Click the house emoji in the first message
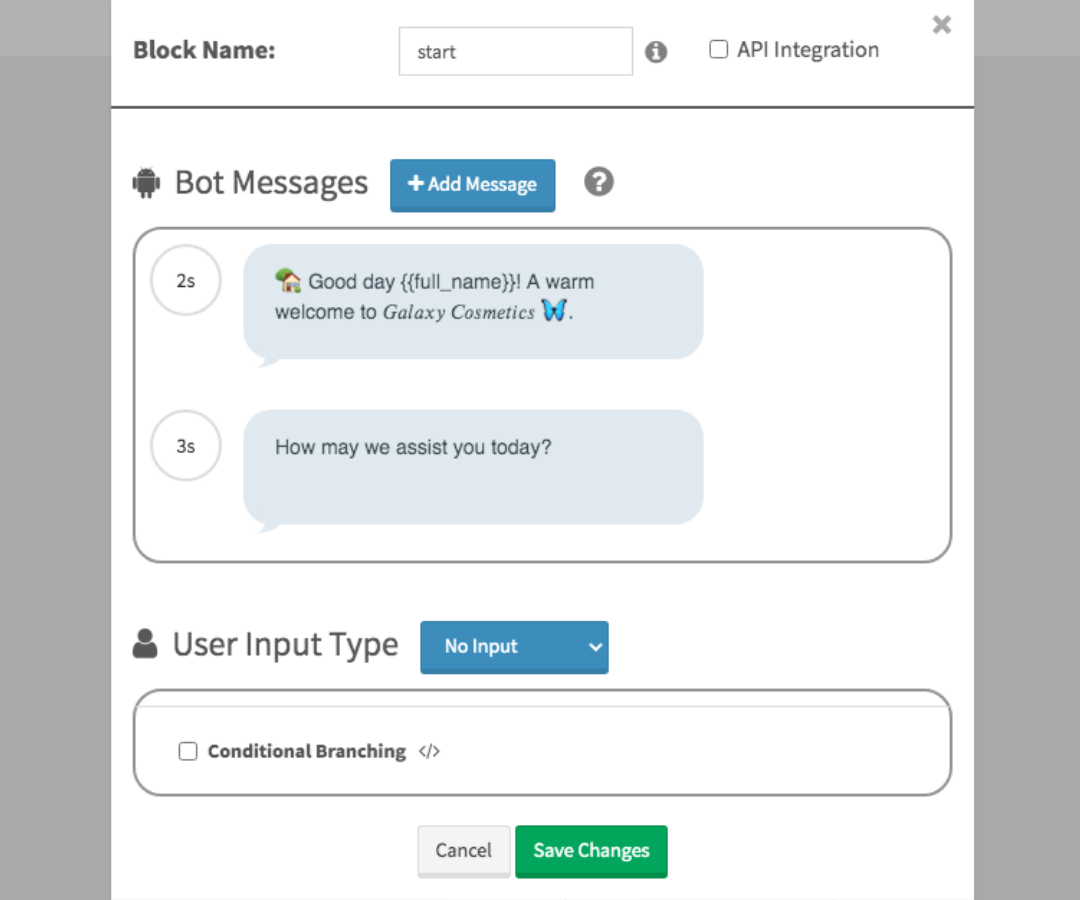The height and width of the screenshot is (900, 1080). click(288, 280)
